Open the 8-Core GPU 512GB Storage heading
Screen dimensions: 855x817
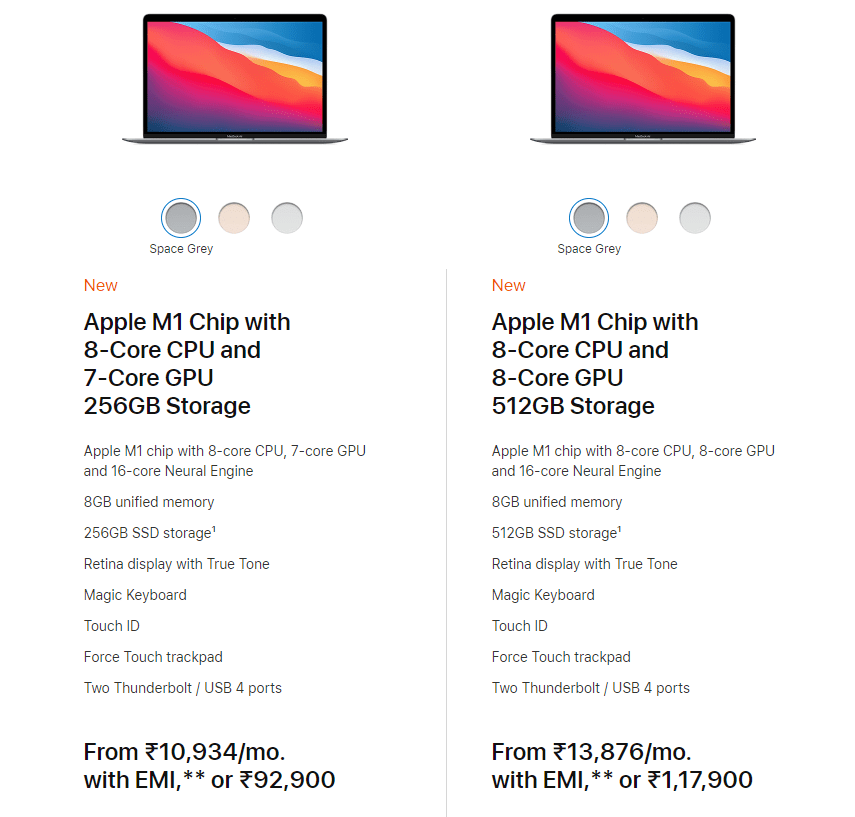point(595,364)
